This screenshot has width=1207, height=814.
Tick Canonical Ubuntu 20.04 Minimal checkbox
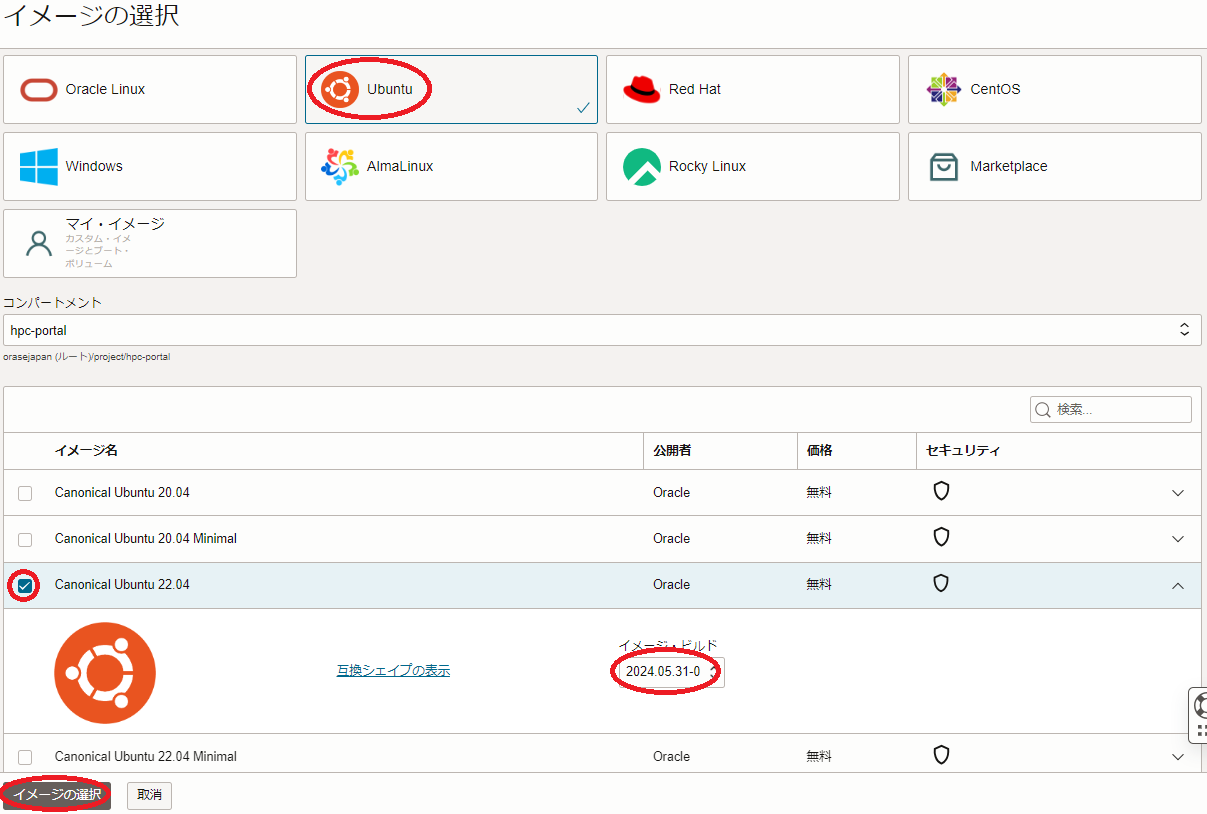[25, 539]
